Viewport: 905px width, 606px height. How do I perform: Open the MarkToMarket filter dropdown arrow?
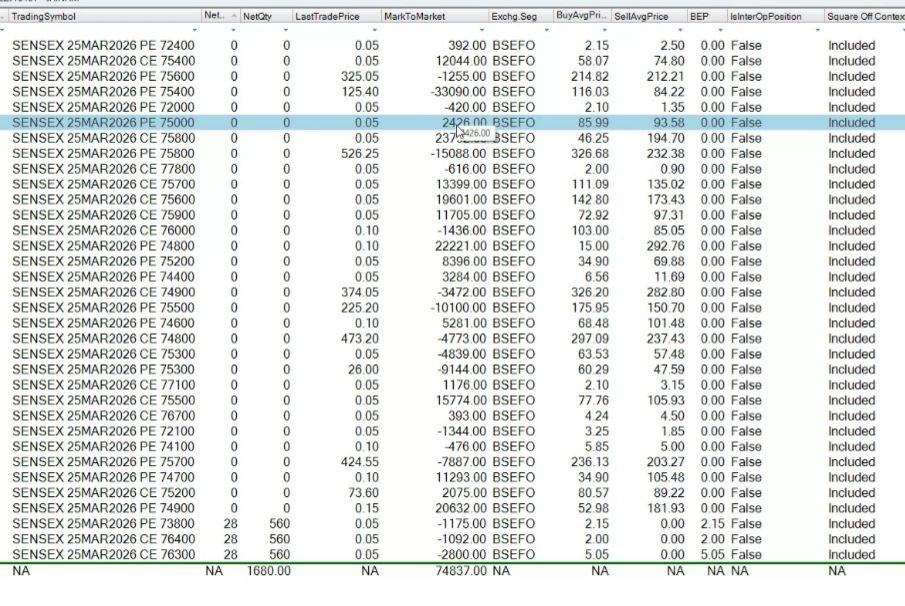482,29
